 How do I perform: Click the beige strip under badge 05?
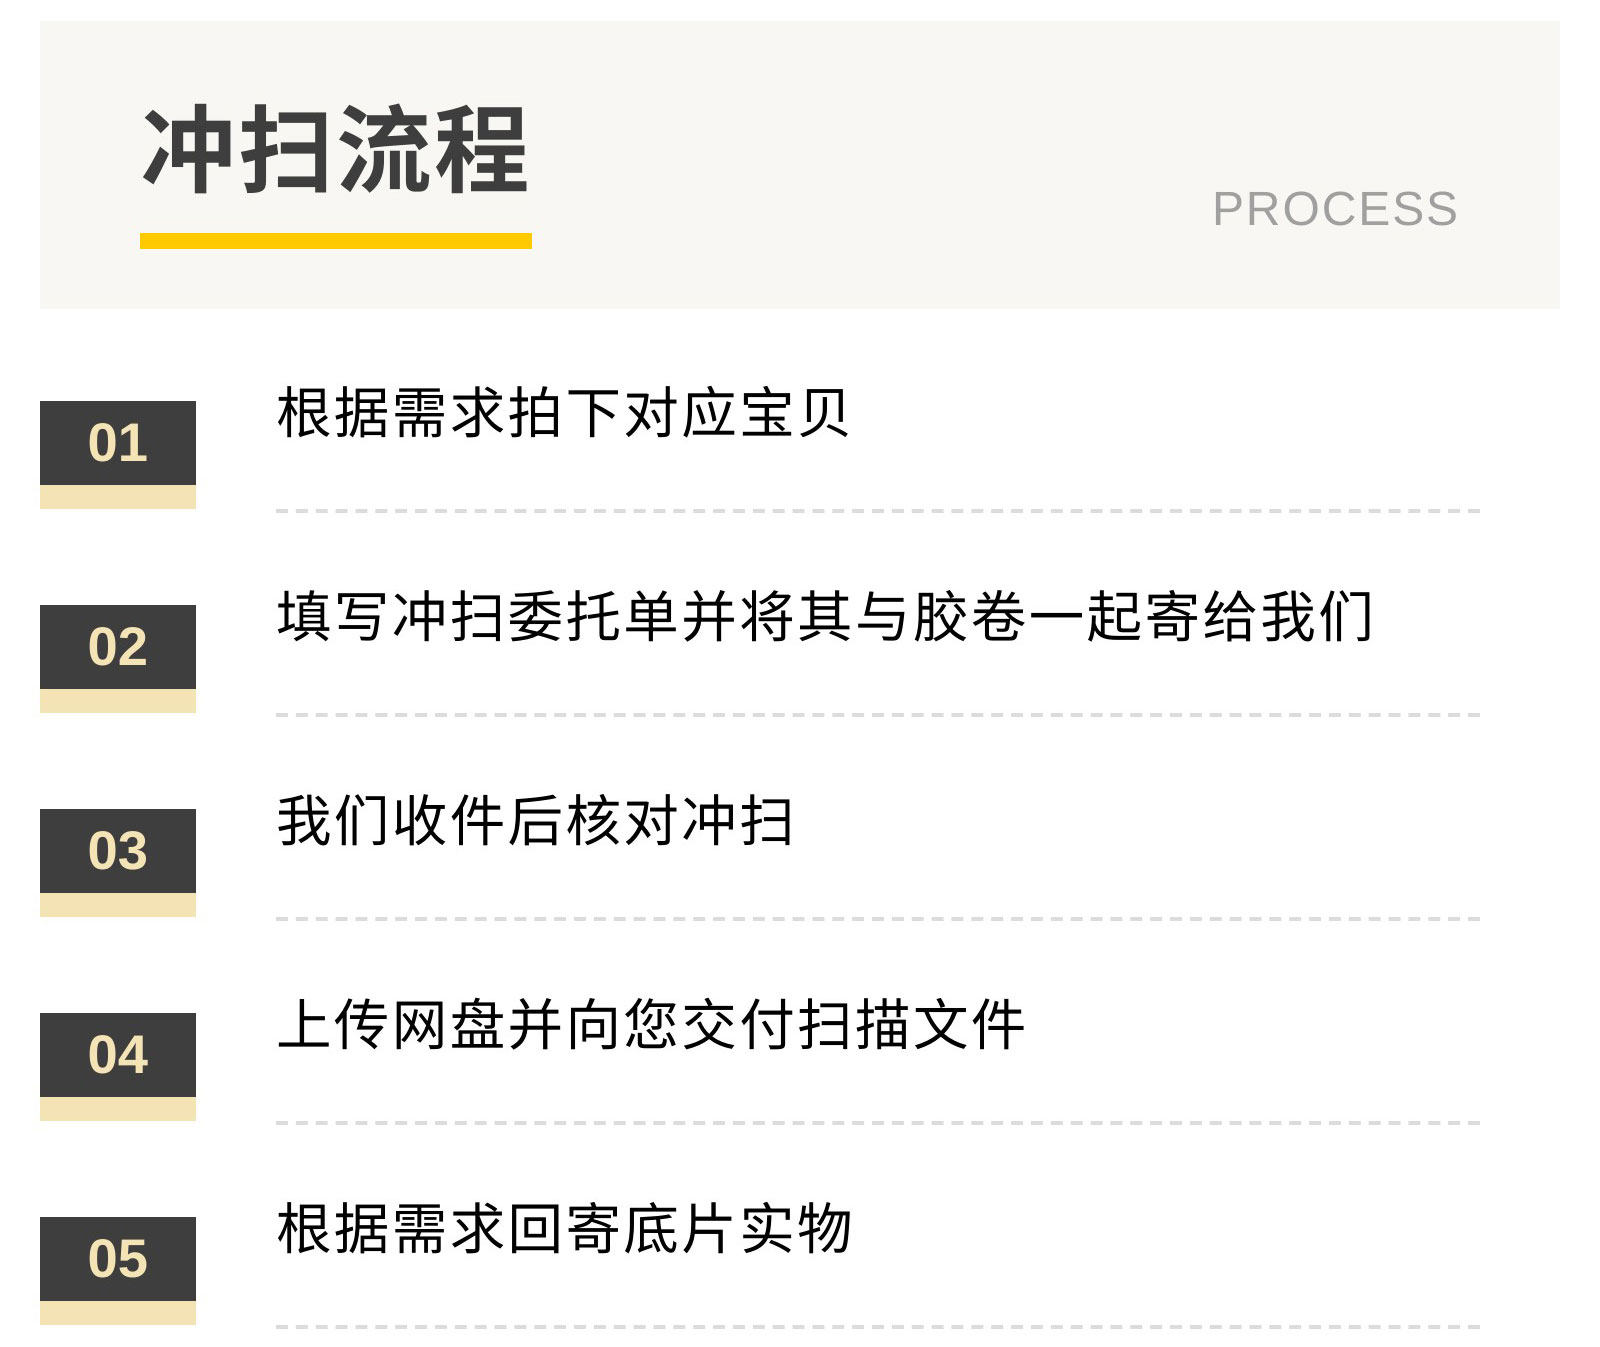tap(118, 1313)
